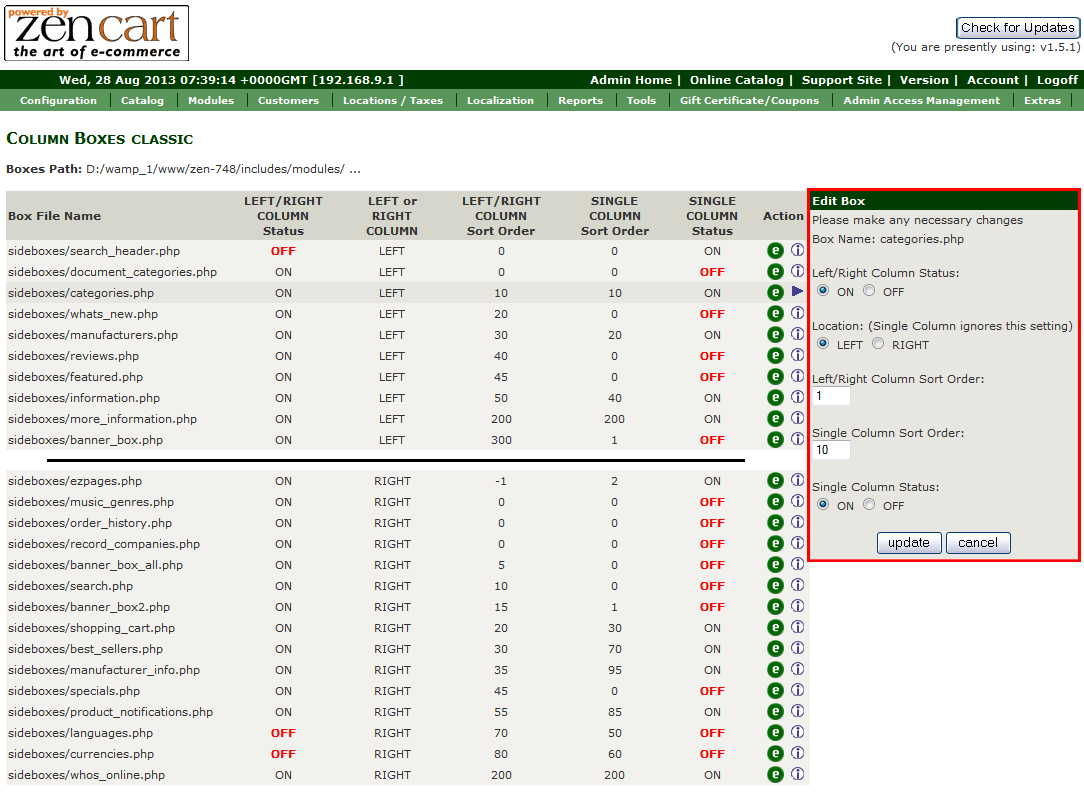This screenshot has width=1084, height=797.
Task: Open Online Catalog from header
Action: click(736, 80)
